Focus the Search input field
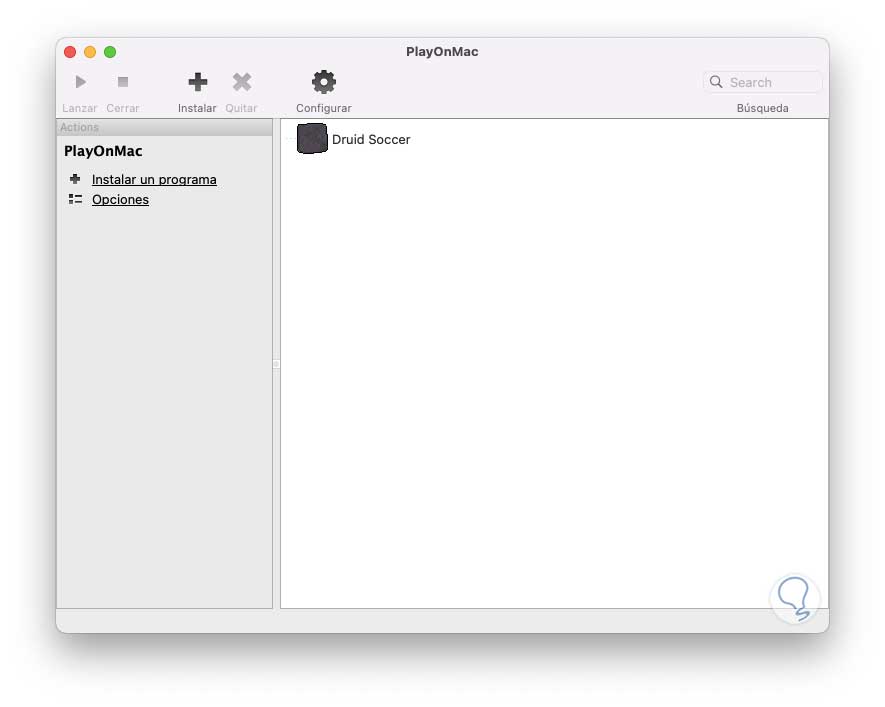 (x=763, y=82)
